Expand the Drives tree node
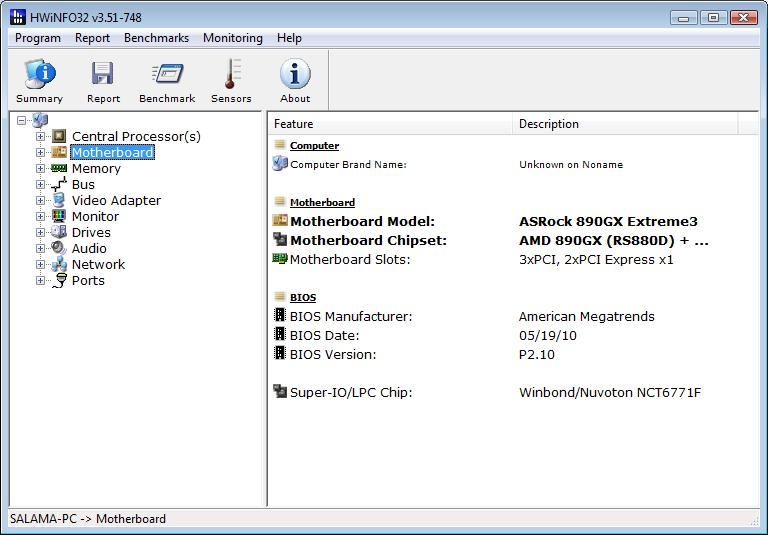The width and height of the screenshot is (768, 535). (x=41, y=232)
